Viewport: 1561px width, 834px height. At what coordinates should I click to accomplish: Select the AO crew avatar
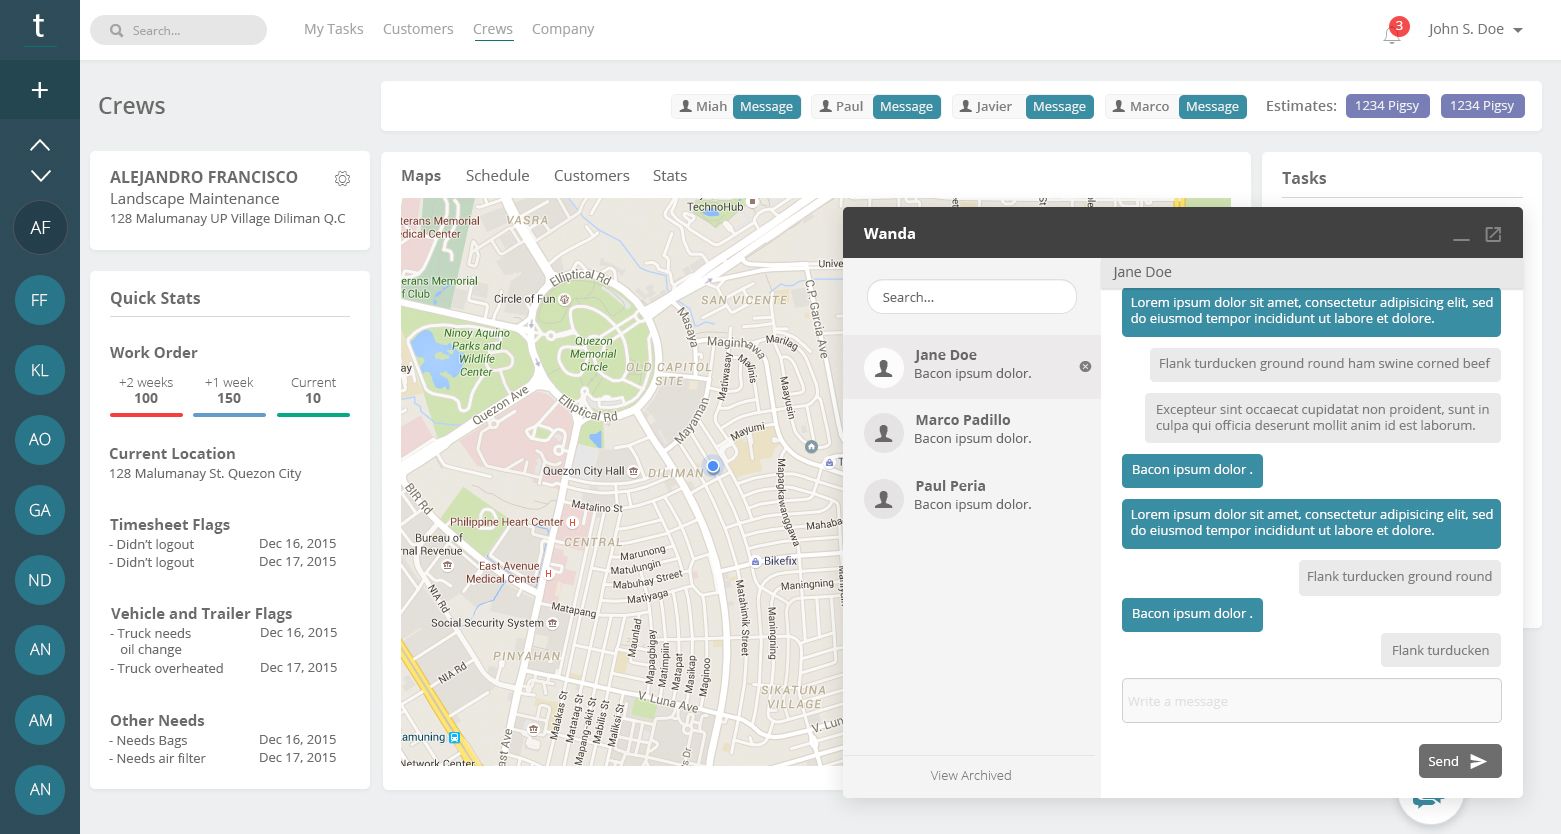point(40,440)
